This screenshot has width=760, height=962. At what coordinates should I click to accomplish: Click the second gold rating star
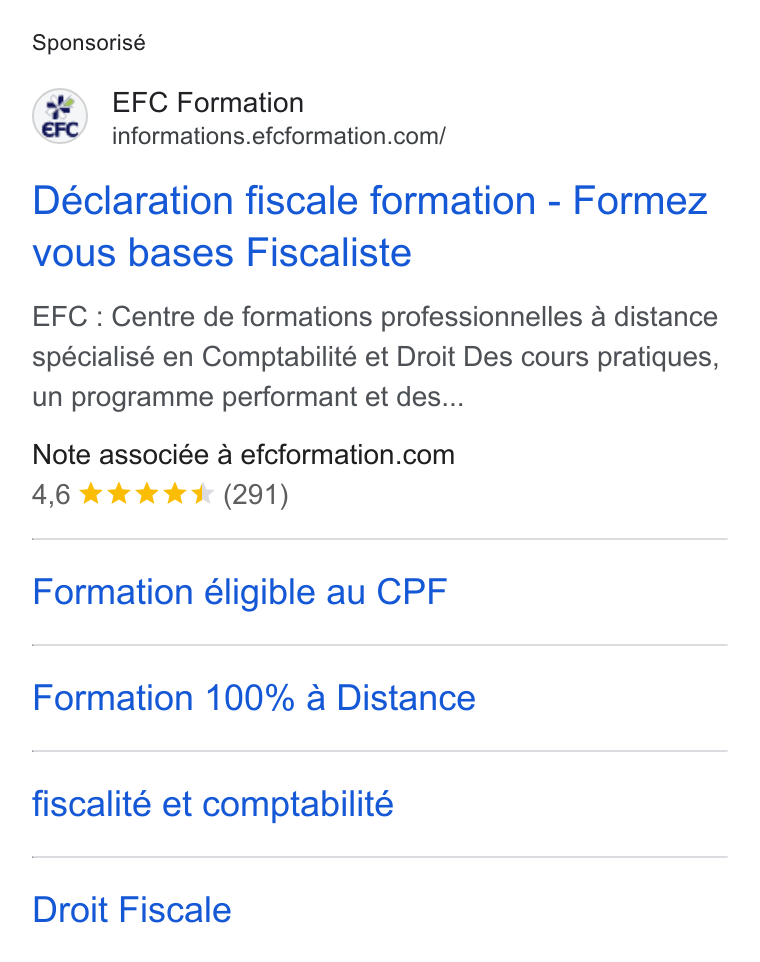[x=119, y=494]
